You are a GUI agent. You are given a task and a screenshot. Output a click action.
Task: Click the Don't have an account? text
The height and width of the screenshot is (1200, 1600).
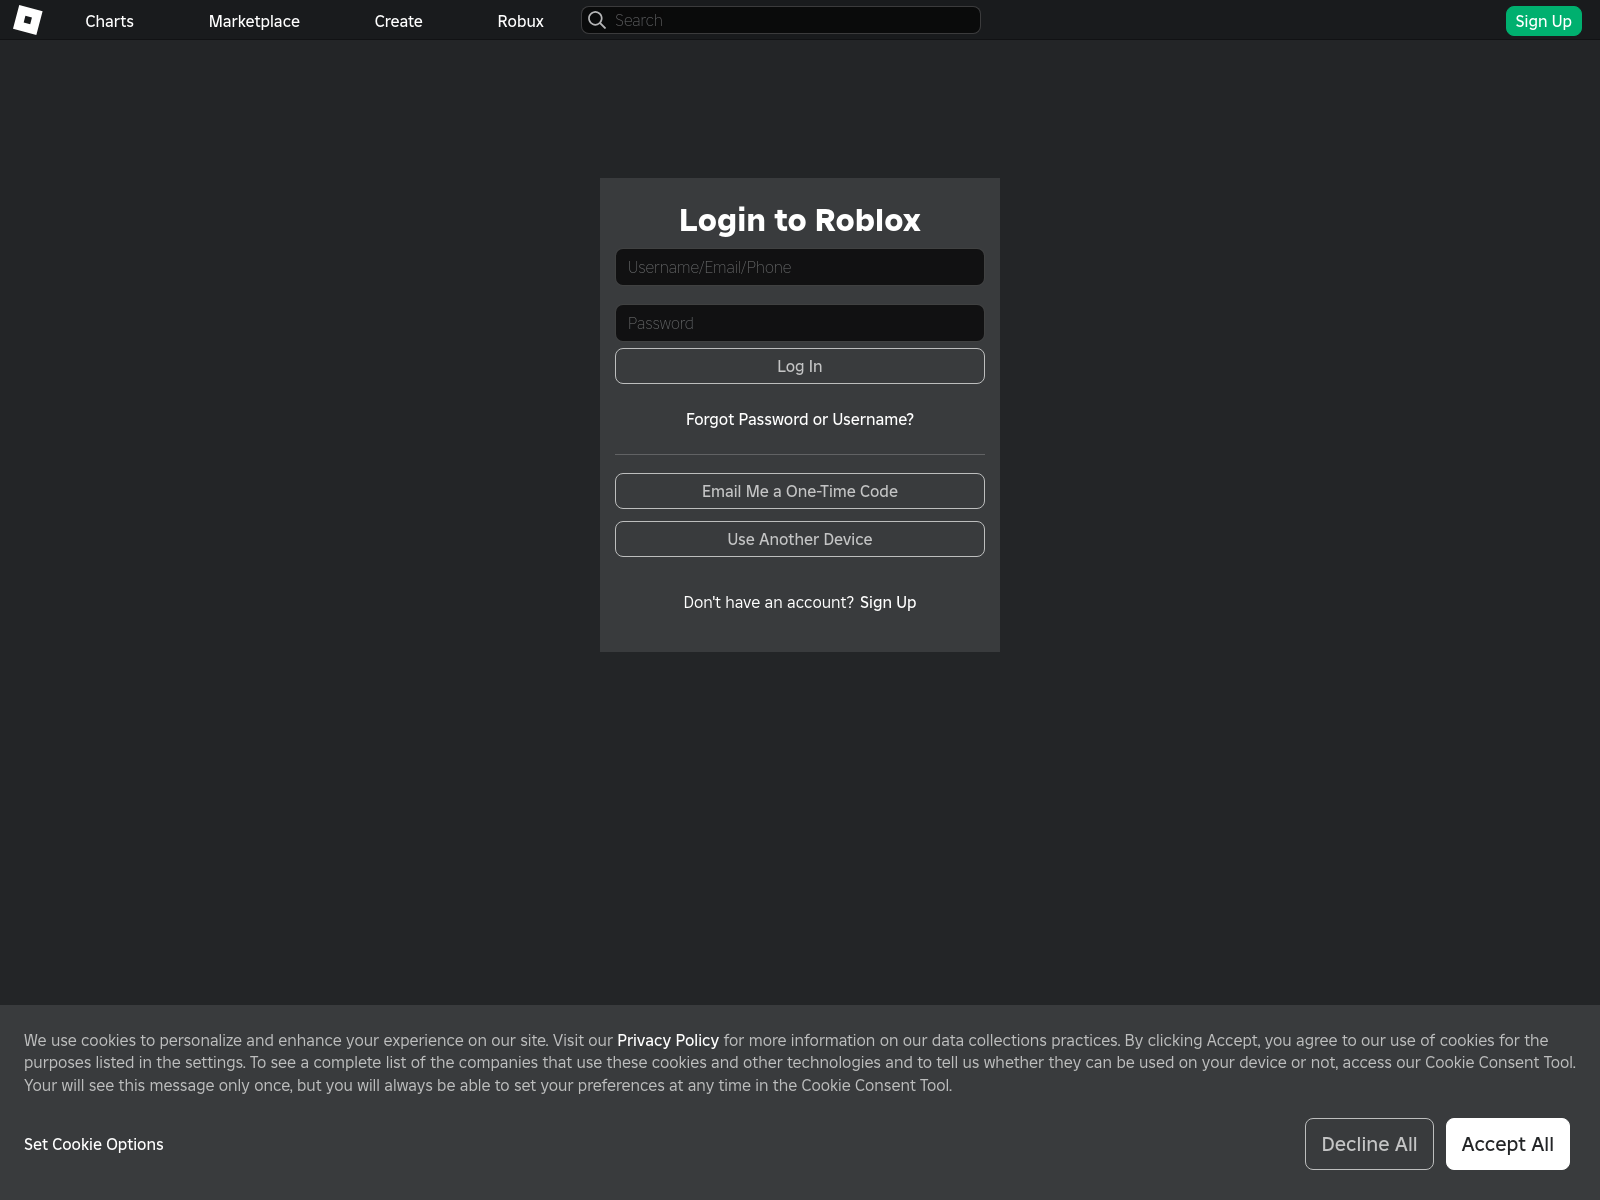click(768, 602)
